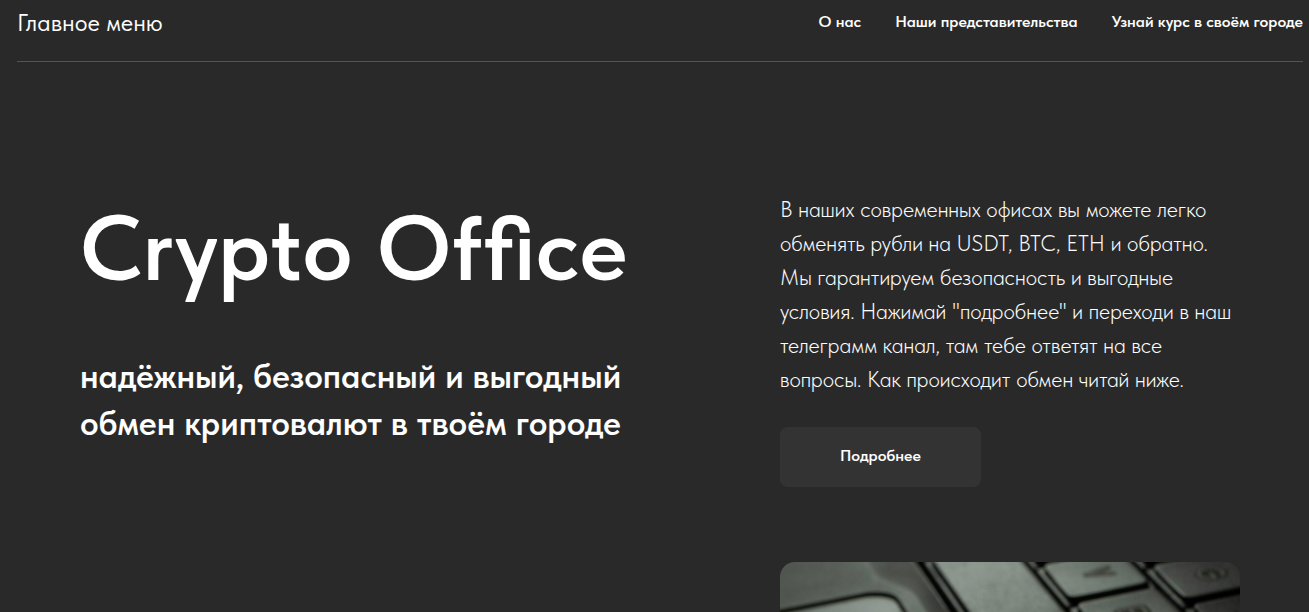Click the word Crypto in the heading
The width and height of the screenshot is (1309, 612).
tap(215, 251)
